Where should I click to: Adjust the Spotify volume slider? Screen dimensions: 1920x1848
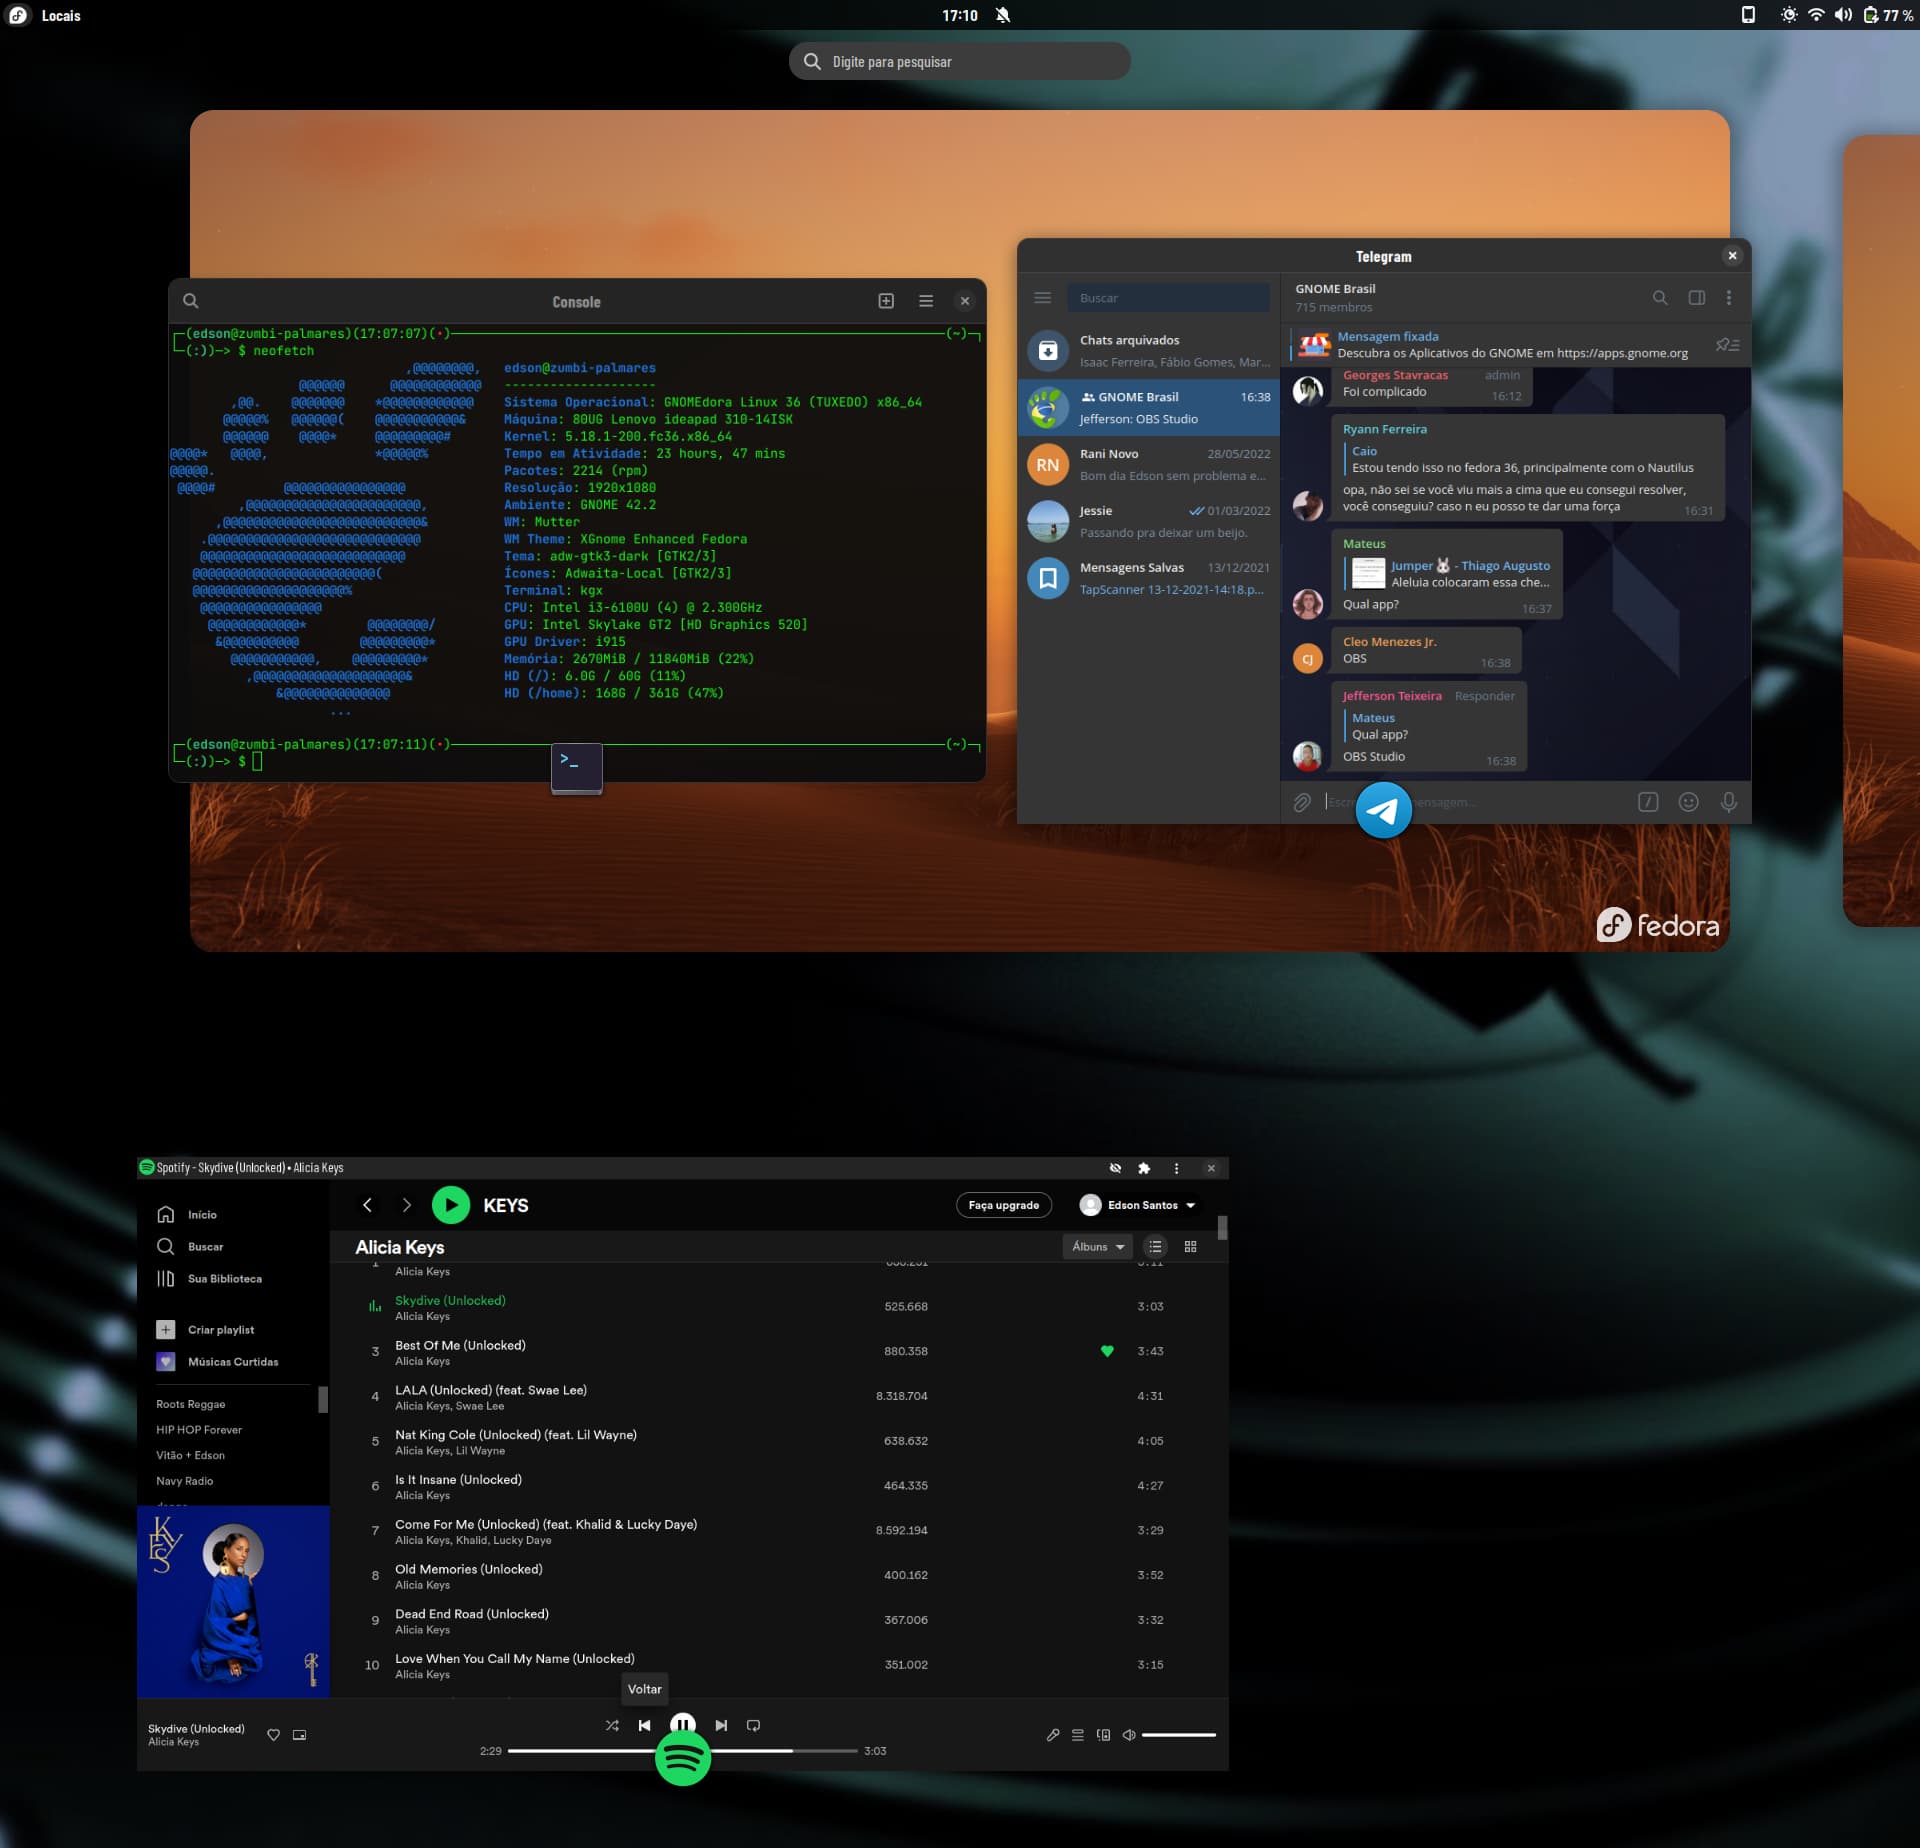coord(1178,1735)
